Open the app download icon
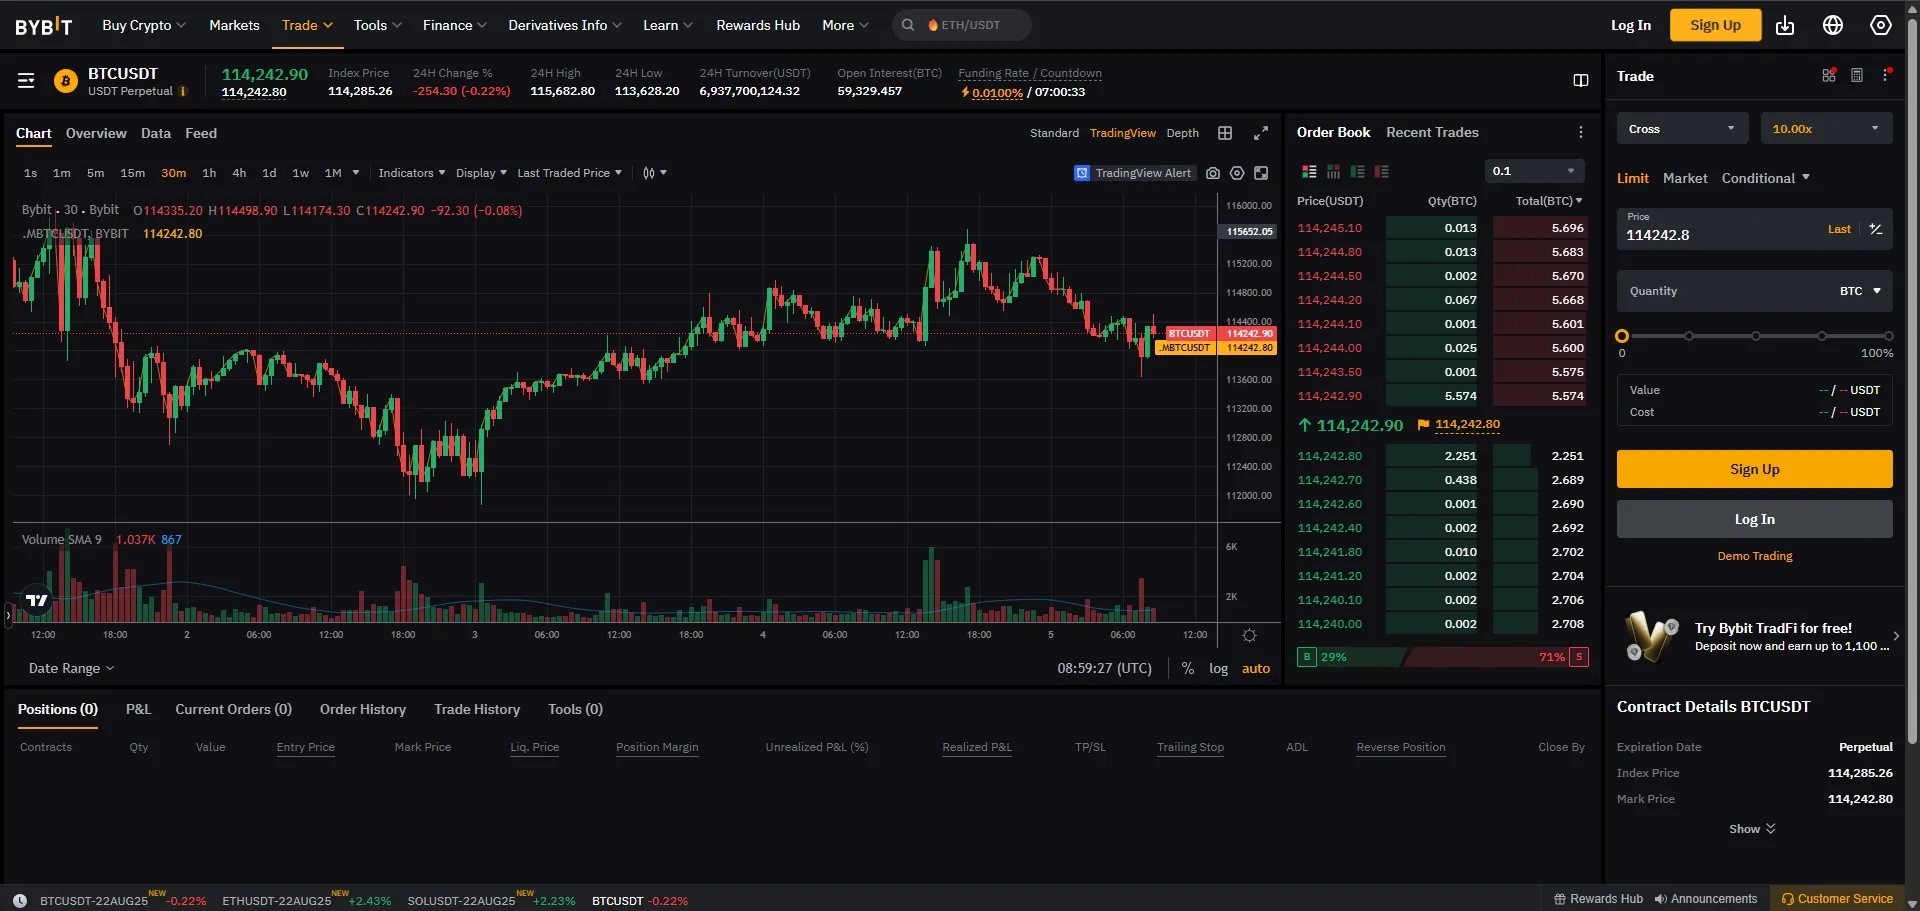The image size is (1920, 911). [x=1785, y=25]
